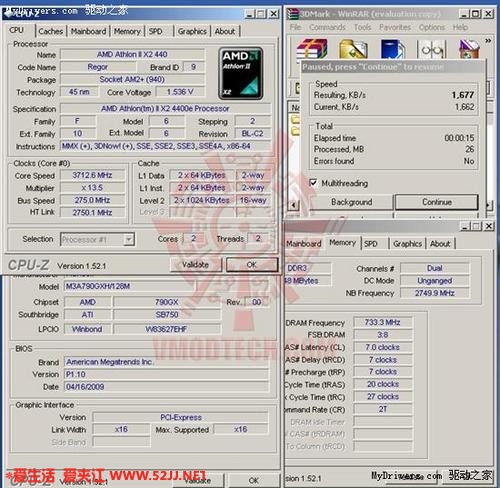Image resolution: width=500 pixels, height=488 pixels.
Task: Open the Favorites menu in WinRAR
Action: coord(395,27)
